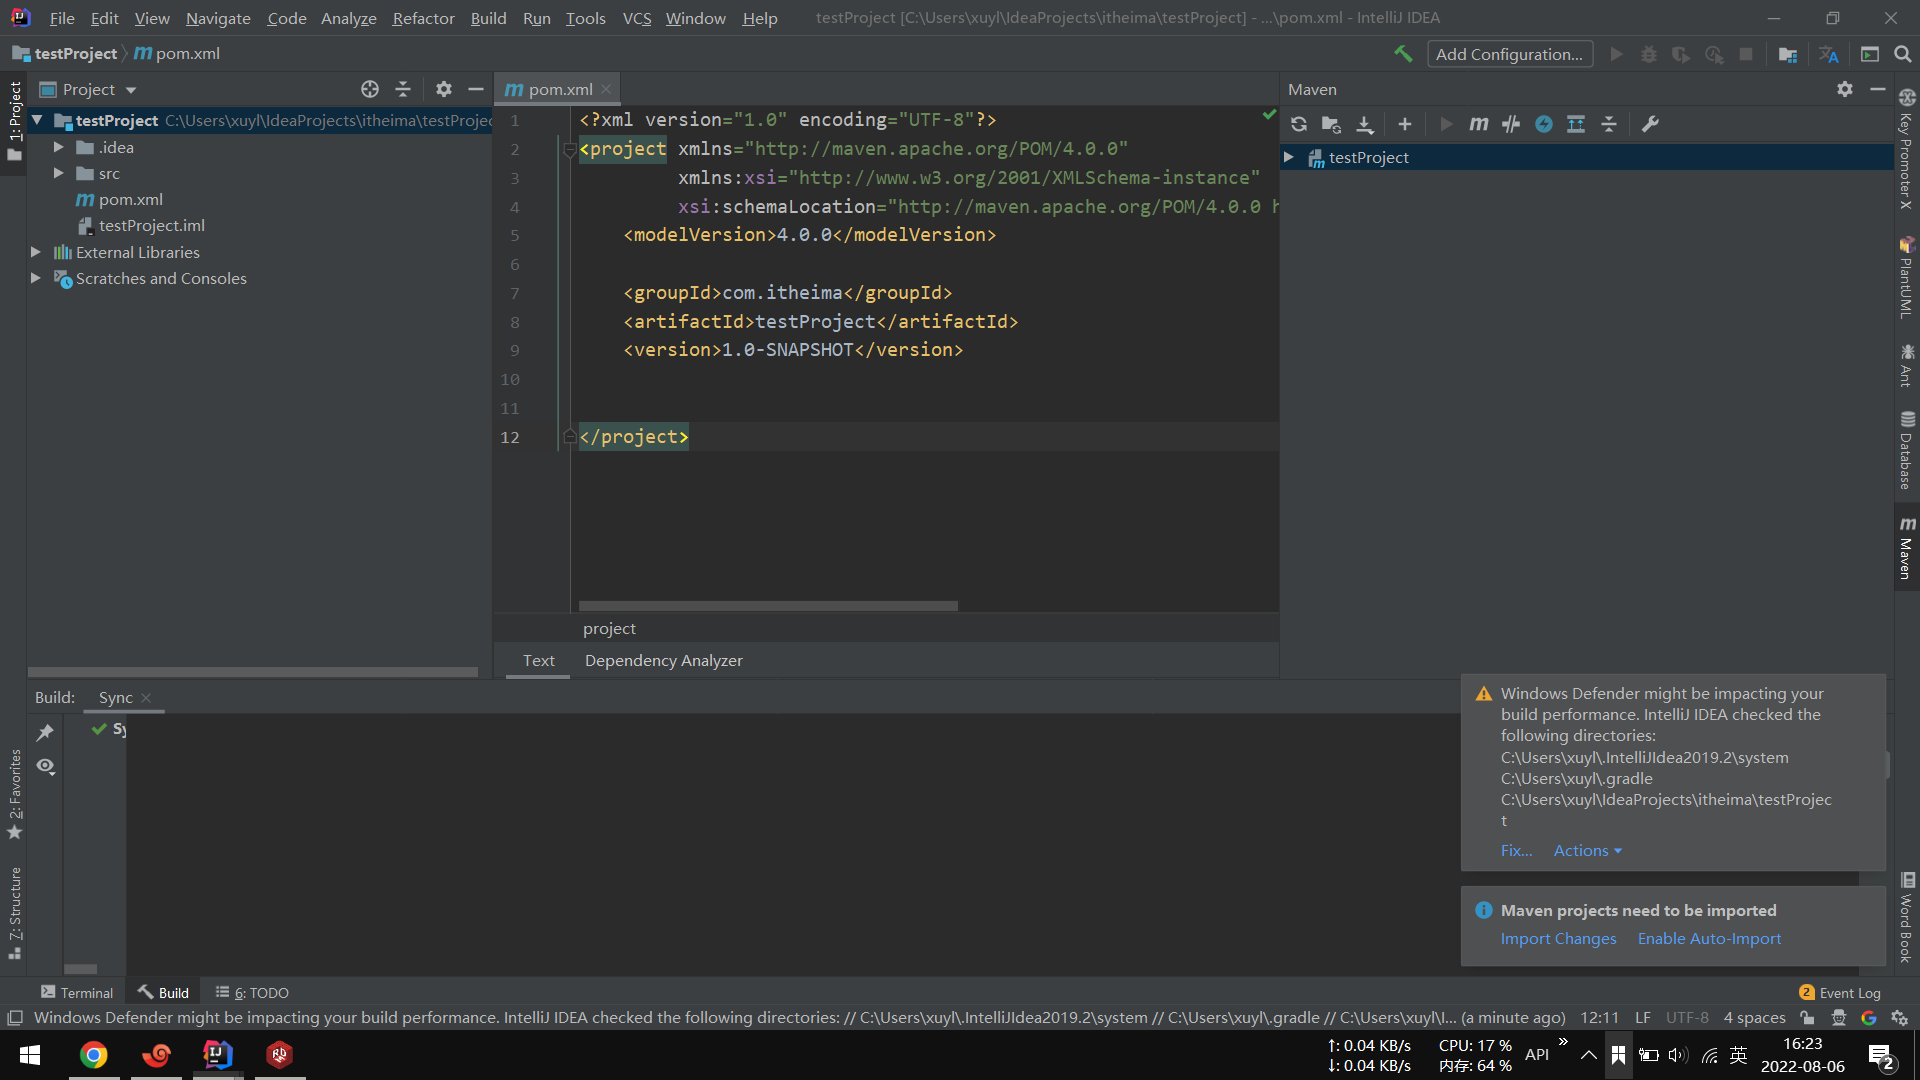Select the Dependency Analyzer tab
The image size is (1920, 1080).
662,661
